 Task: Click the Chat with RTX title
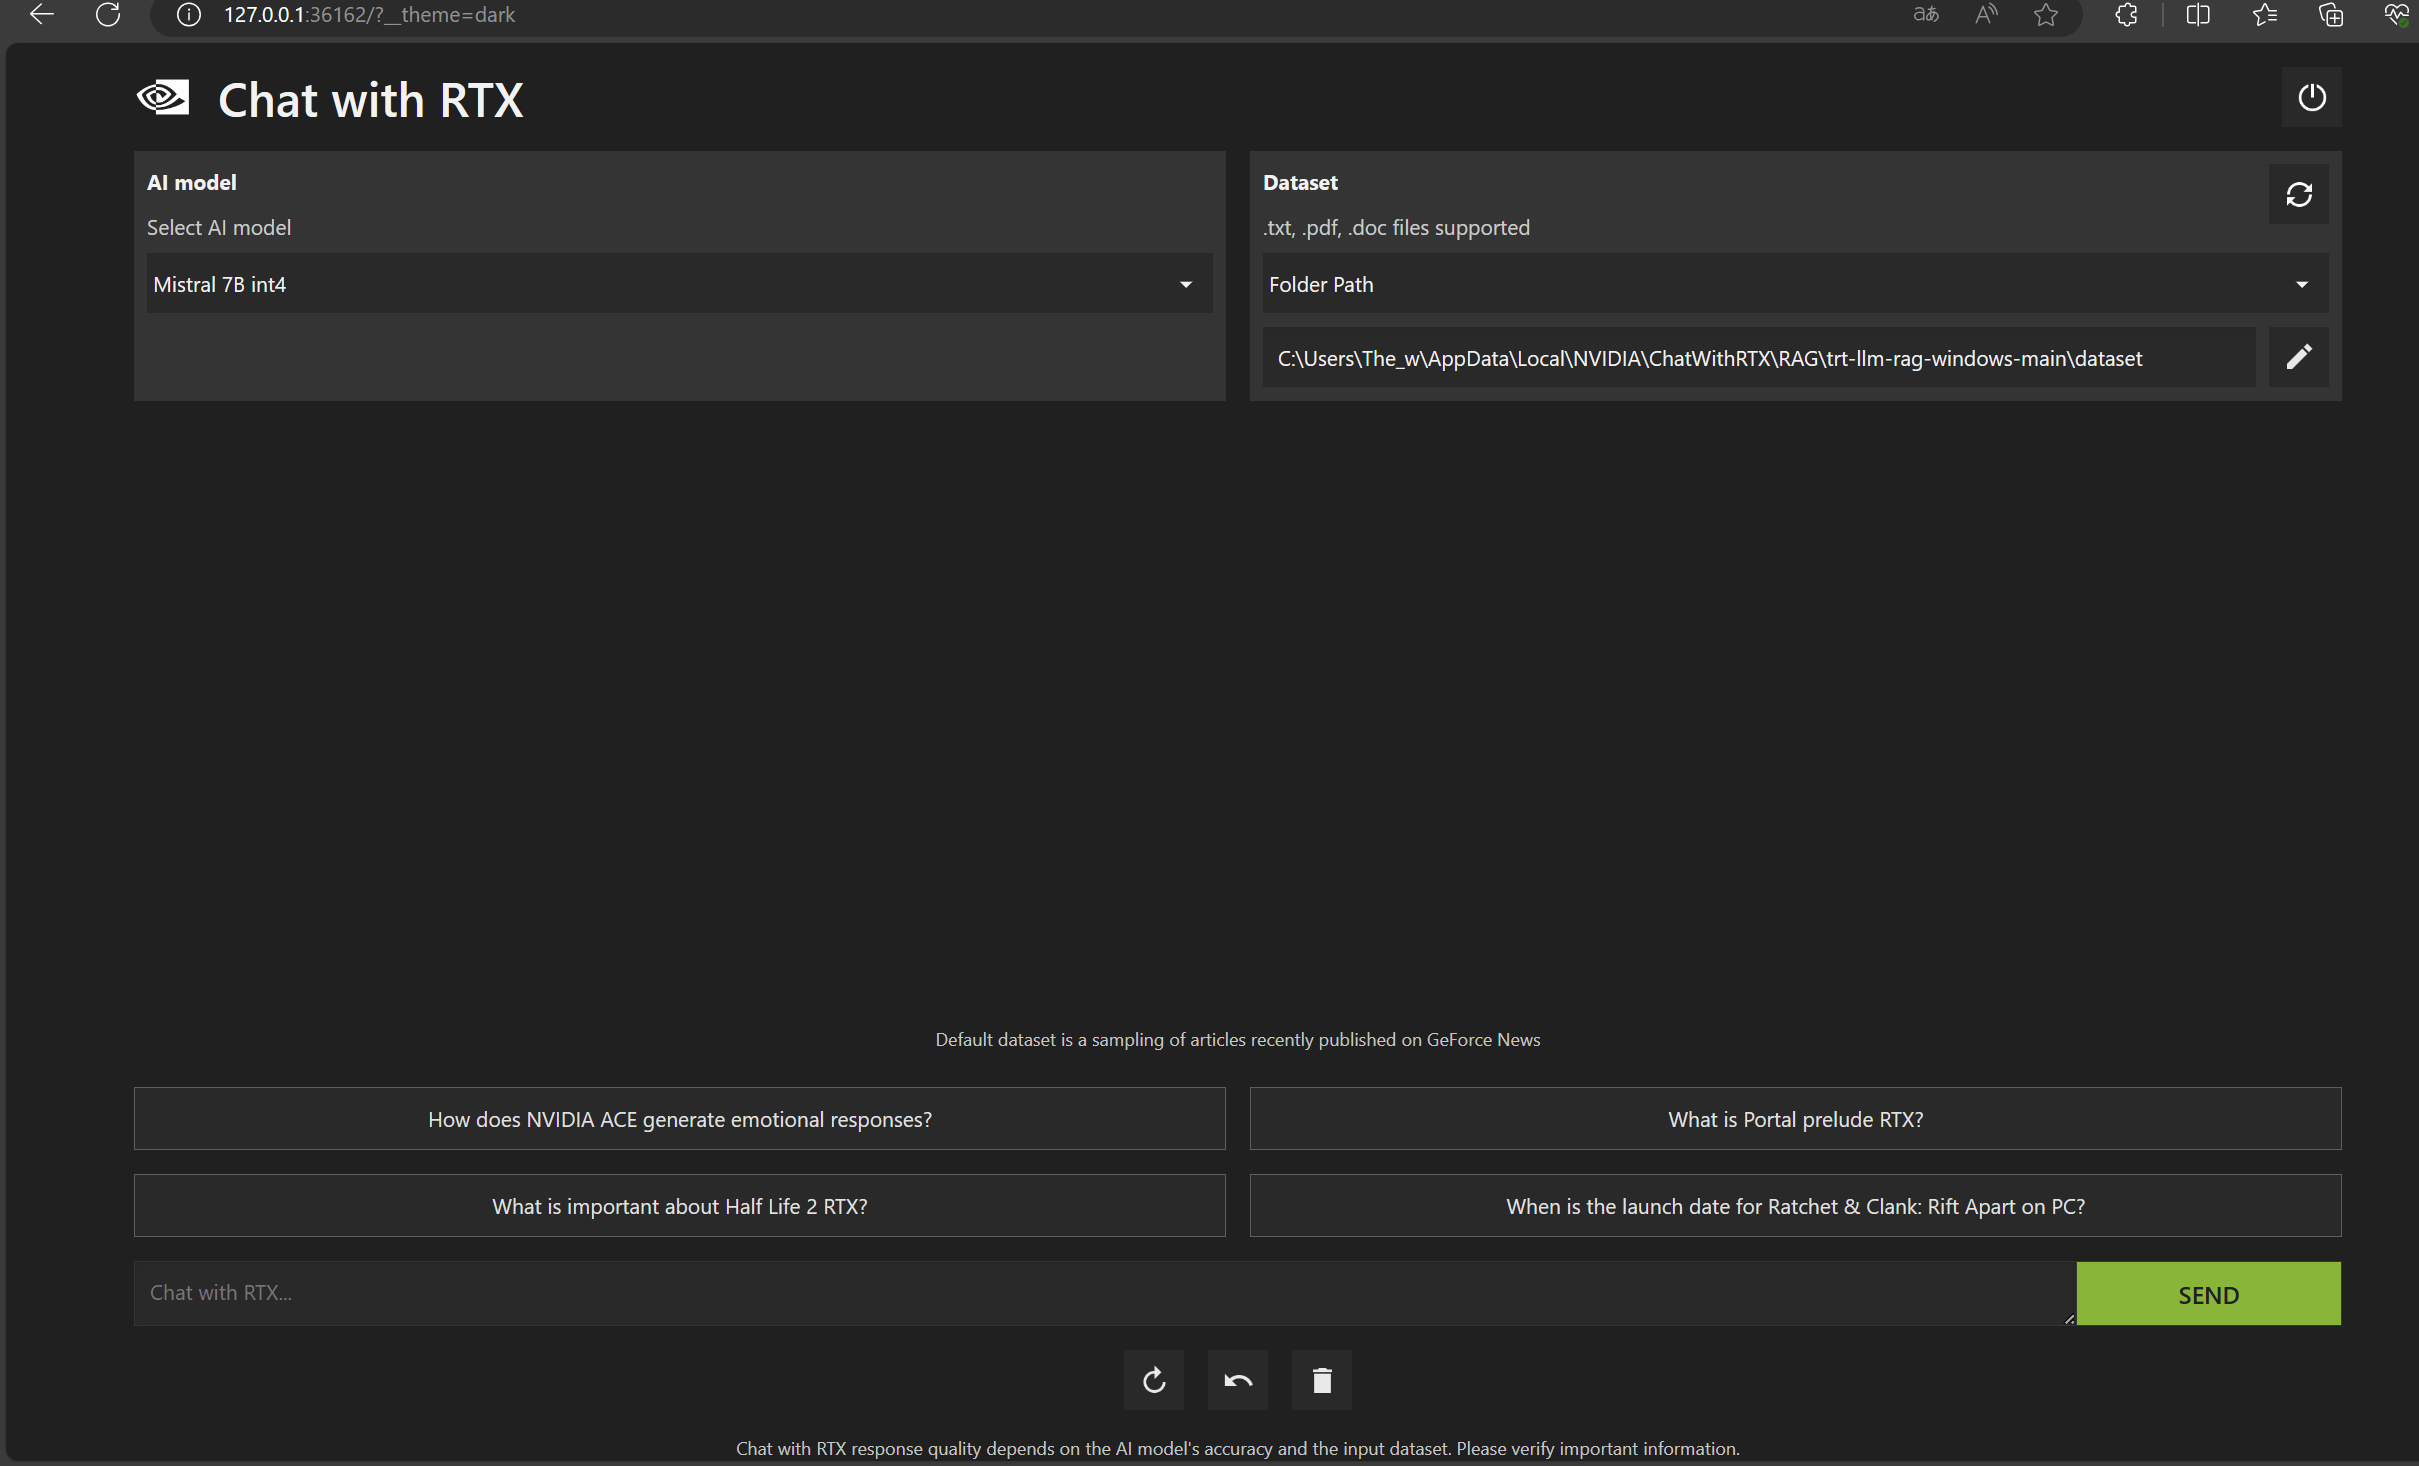coord(371,100)
